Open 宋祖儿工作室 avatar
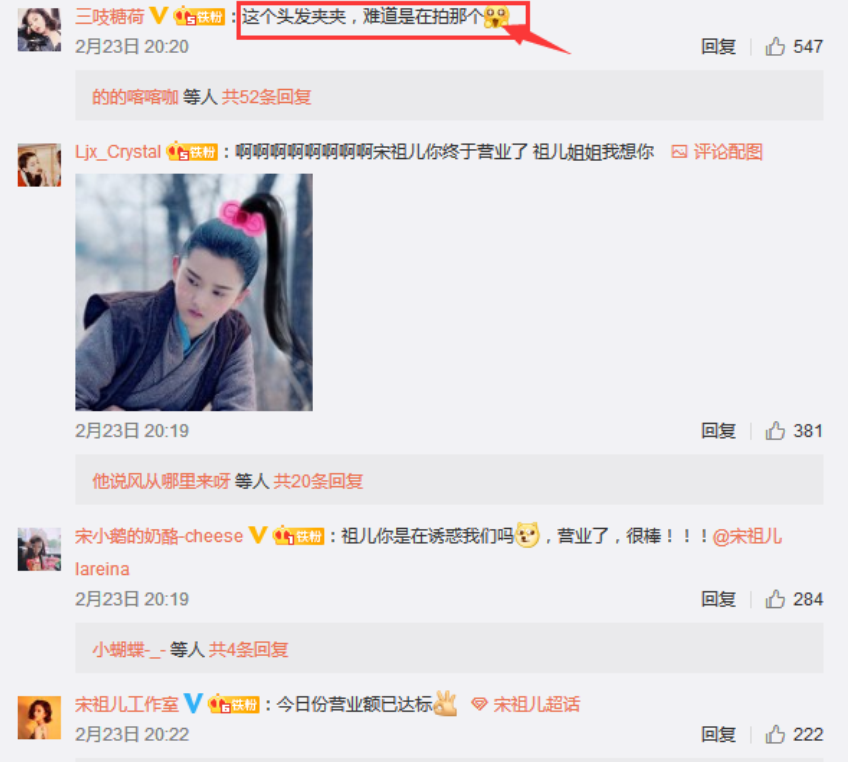Viewport: 848px width, 762px height. coord(39,718)
